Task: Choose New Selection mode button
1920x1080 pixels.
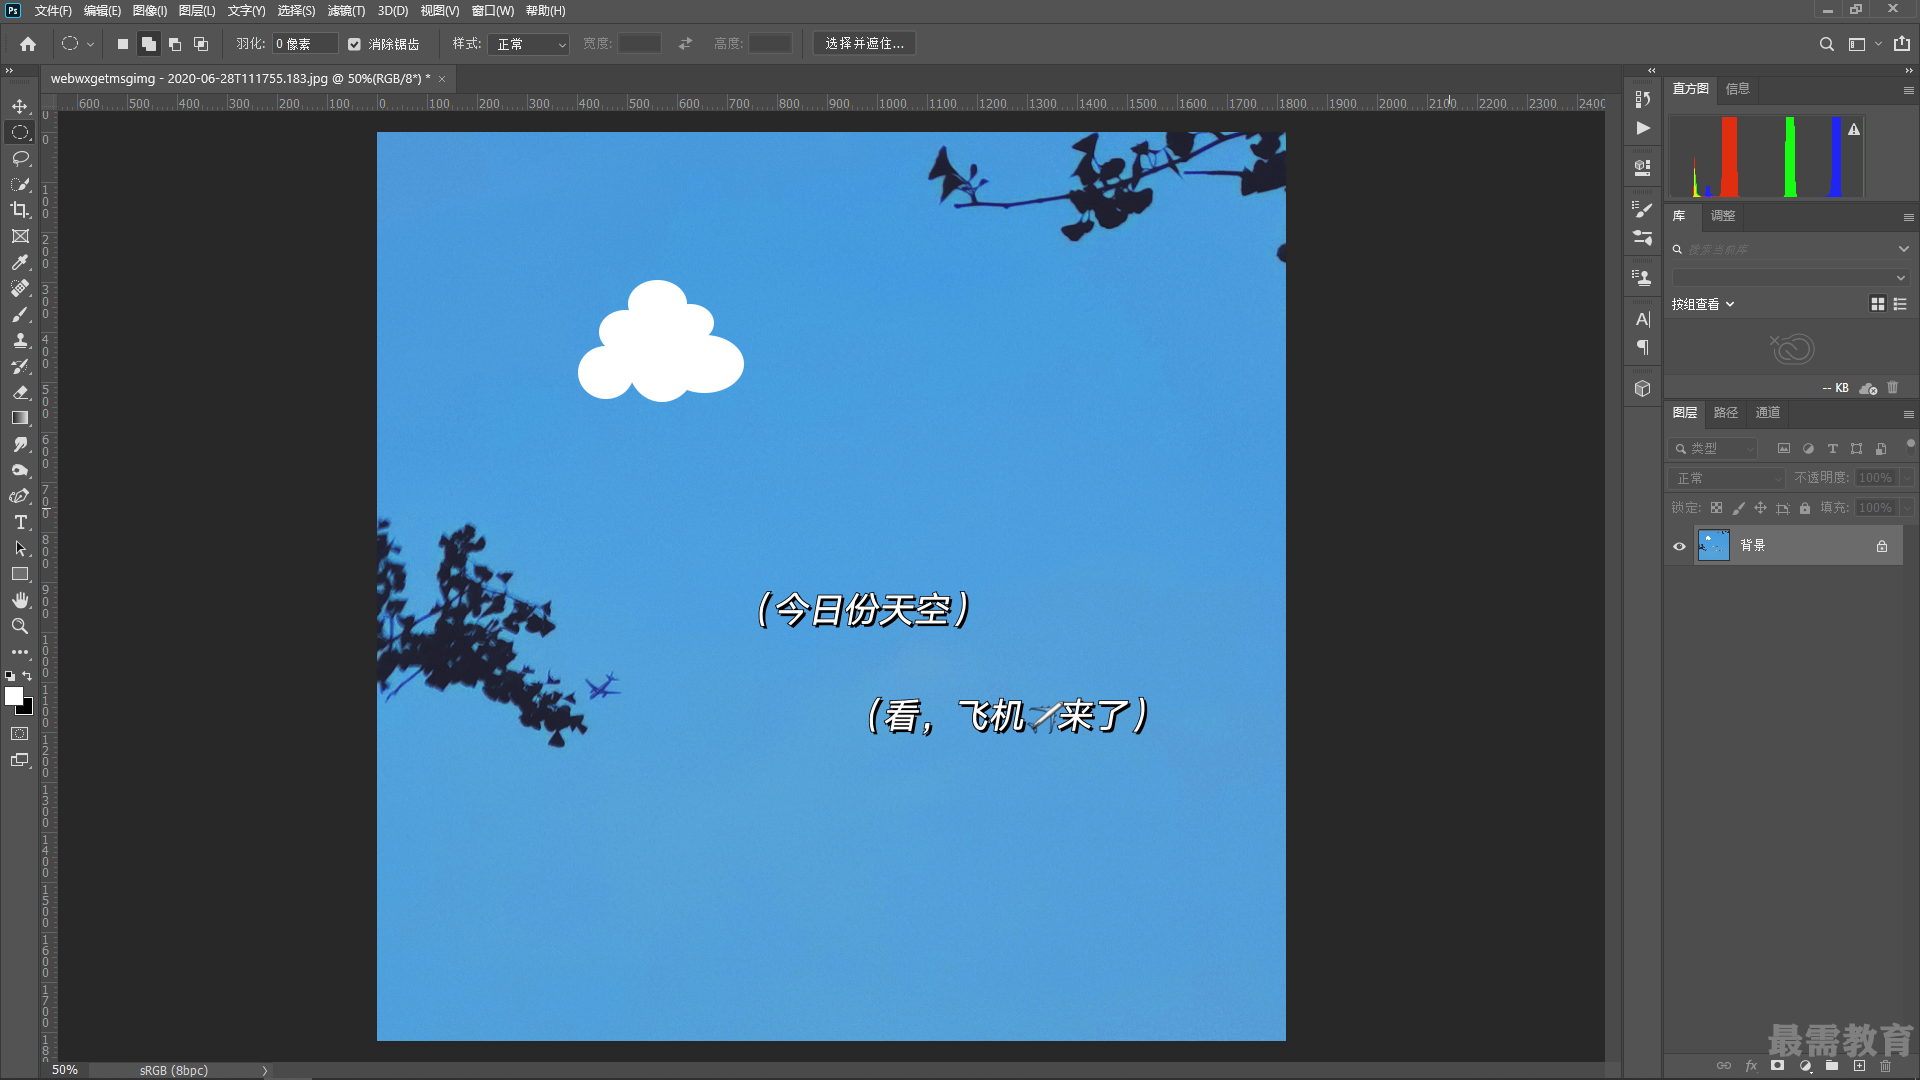Action: point(123,44)
